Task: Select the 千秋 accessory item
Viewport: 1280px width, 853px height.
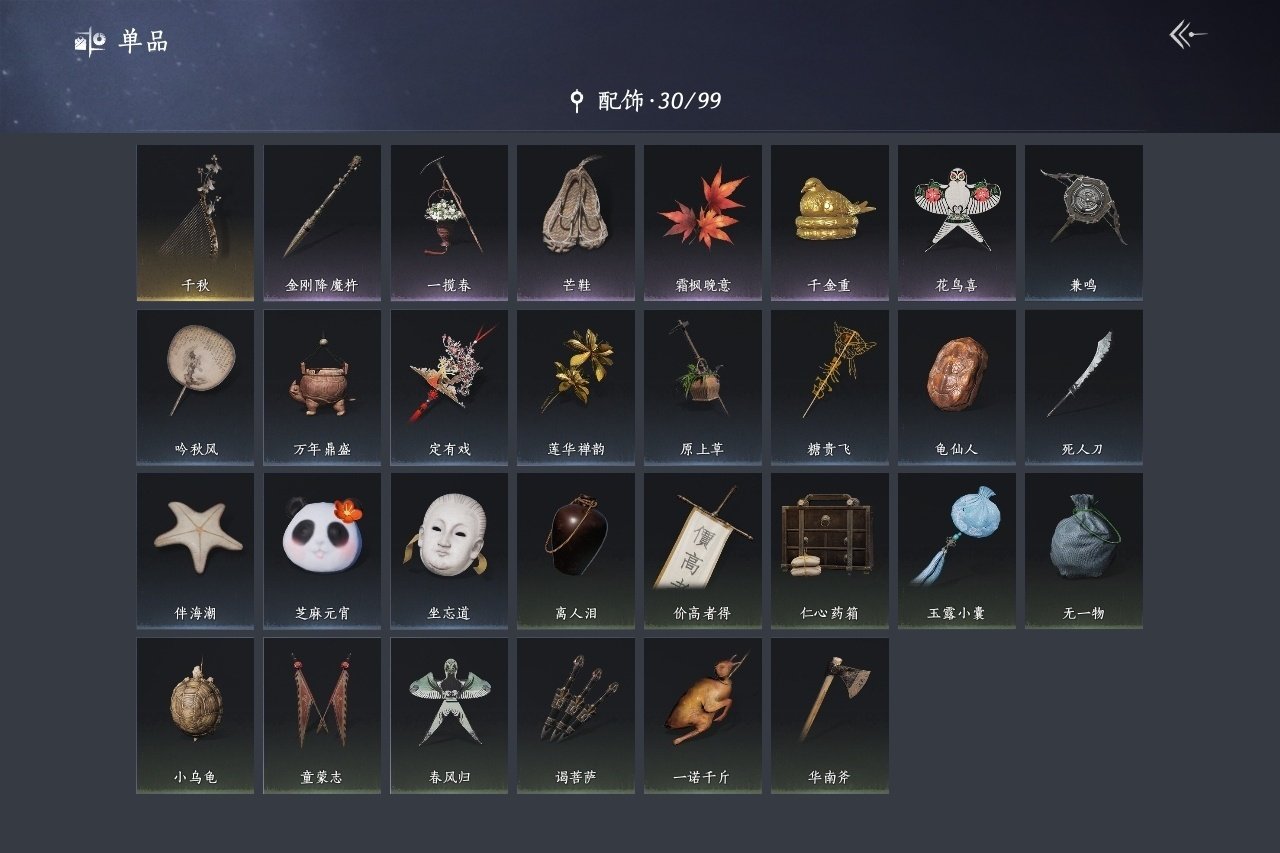Action: pyautogui.click(x=195, y=223)
